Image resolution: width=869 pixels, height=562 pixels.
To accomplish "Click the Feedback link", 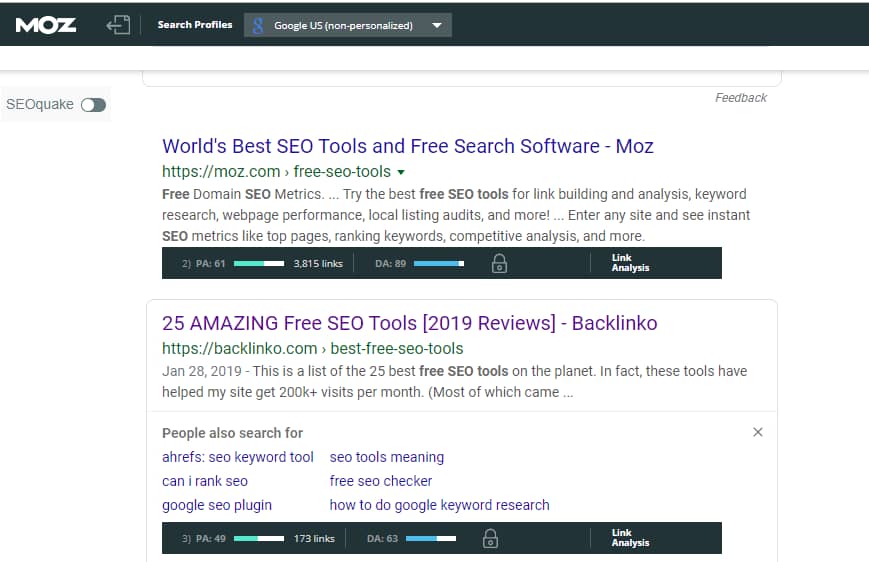I will [740, 98].
